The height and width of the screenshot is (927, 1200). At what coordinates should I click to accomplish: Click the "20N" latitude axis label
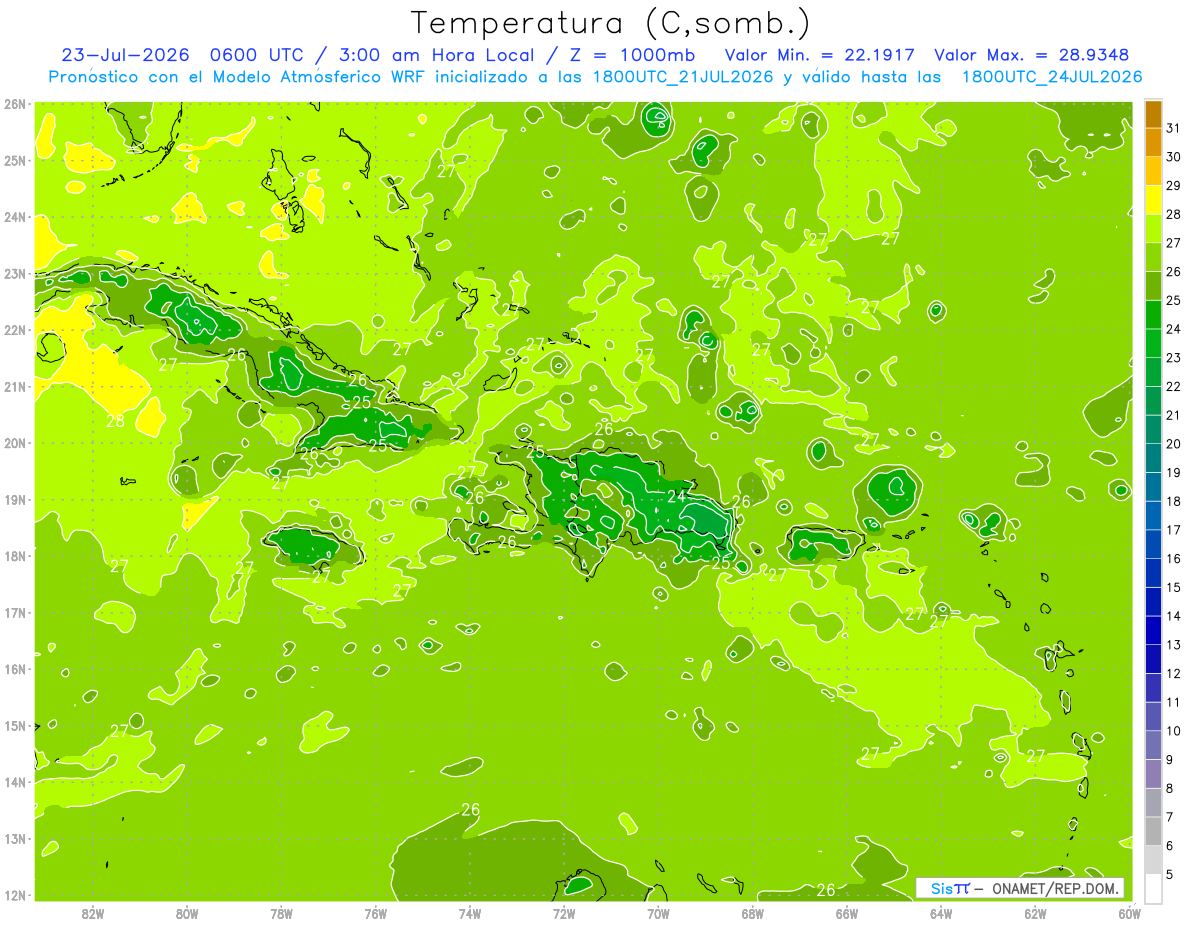15,443
